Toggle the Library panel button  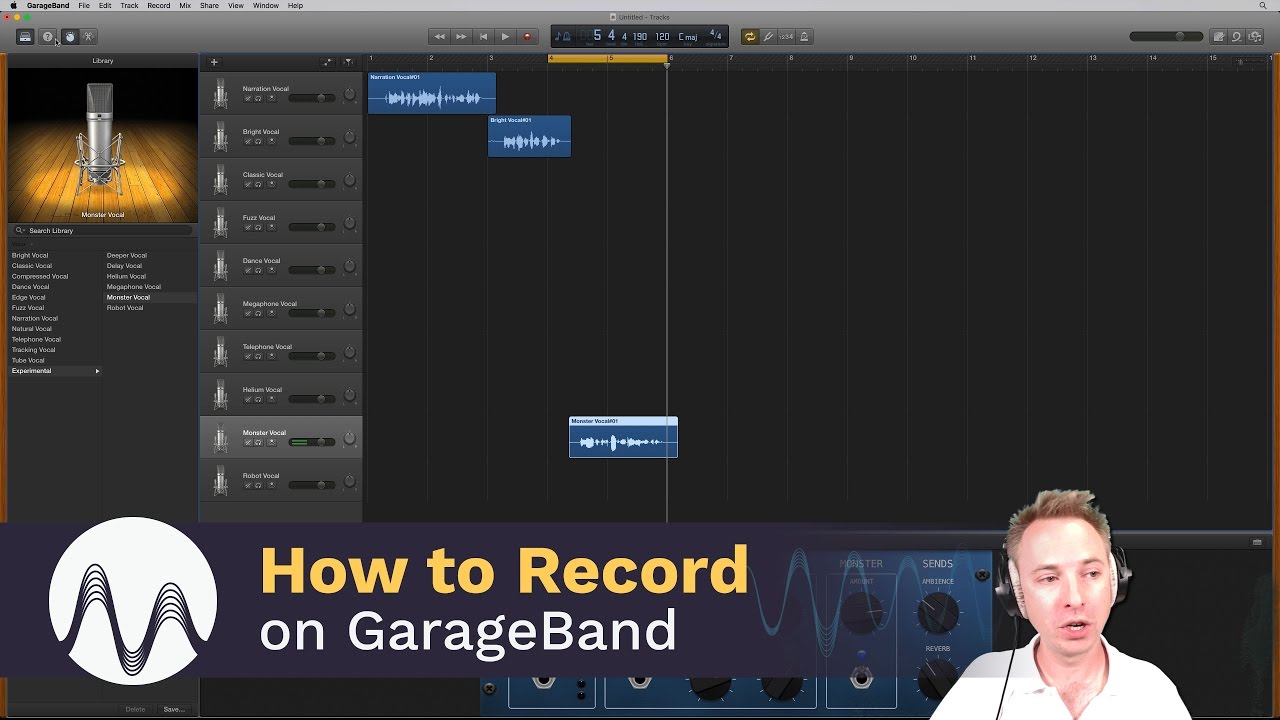[x=26, y=37]
